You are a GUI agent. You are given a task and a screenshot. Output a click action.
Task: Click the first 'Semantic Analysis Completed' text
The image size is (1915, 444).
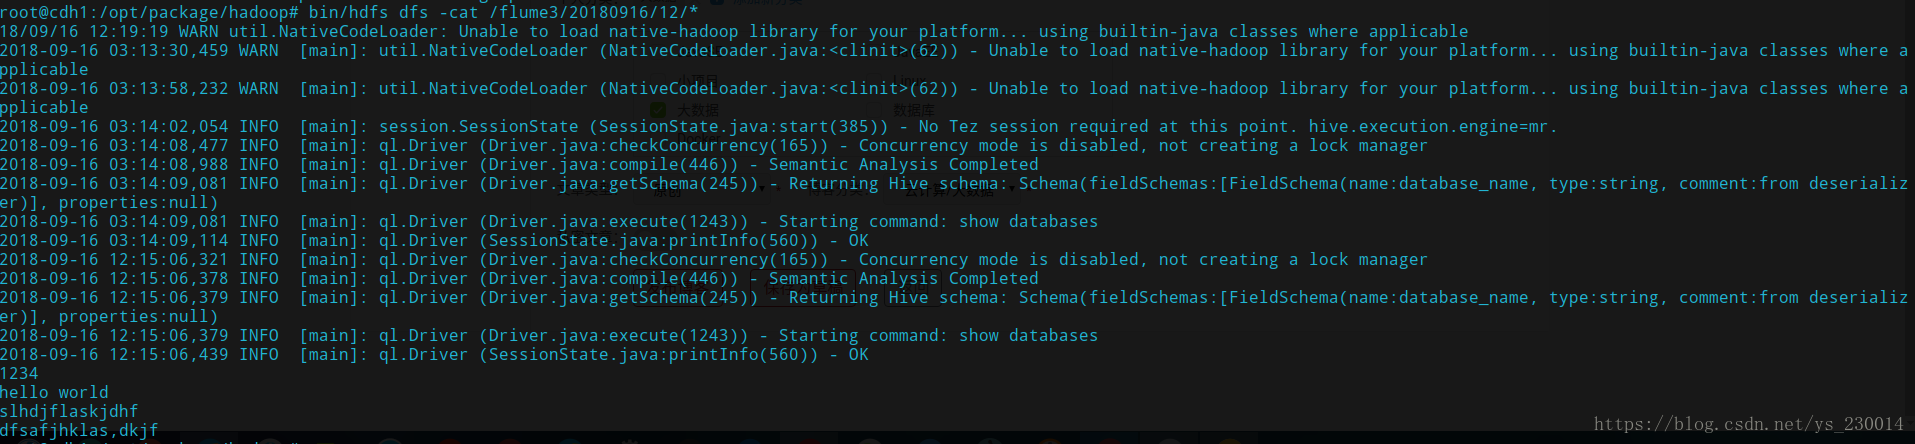click(x=903, y=164)
